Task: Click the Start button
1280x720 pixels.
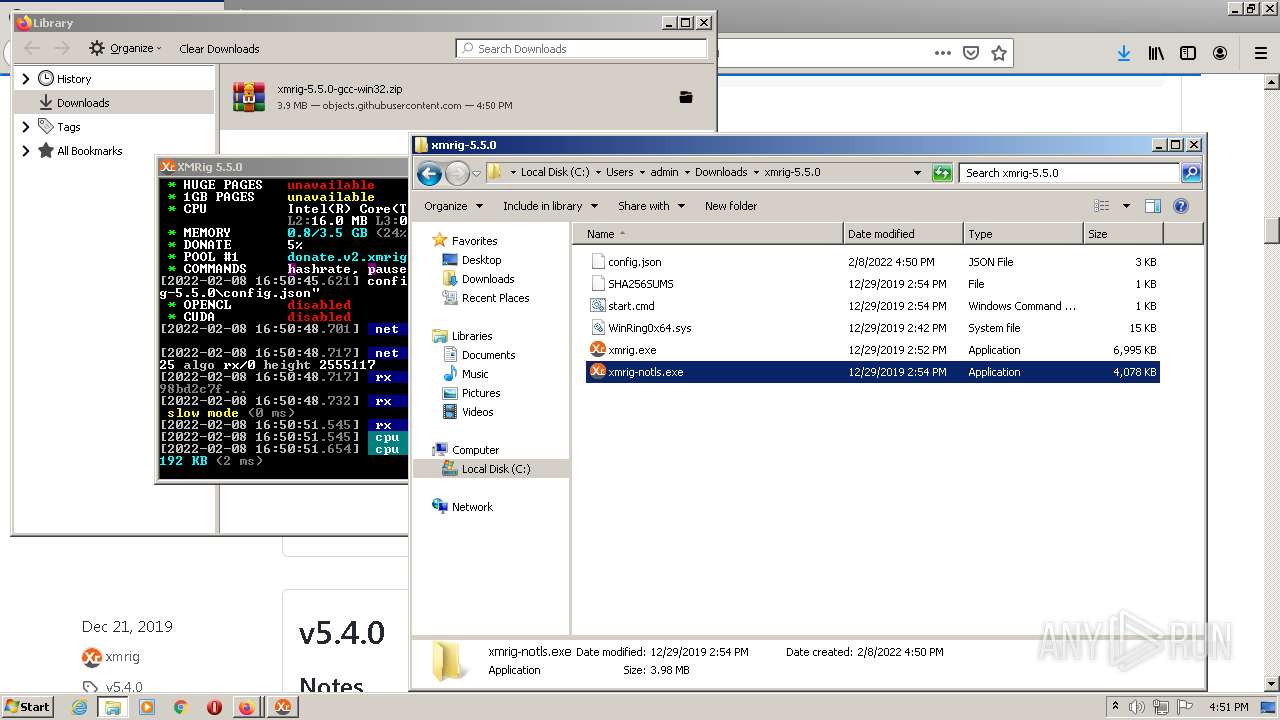Action: (x=28, y=707)
